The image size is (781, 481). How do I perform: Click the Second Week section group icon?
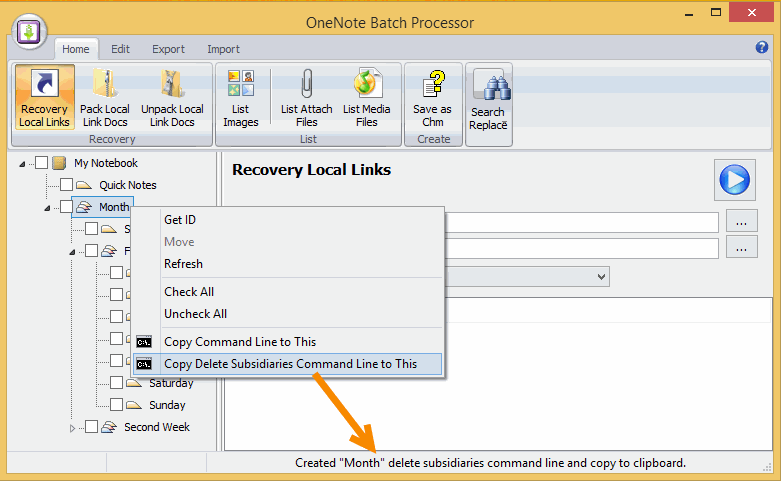point(109,427)
